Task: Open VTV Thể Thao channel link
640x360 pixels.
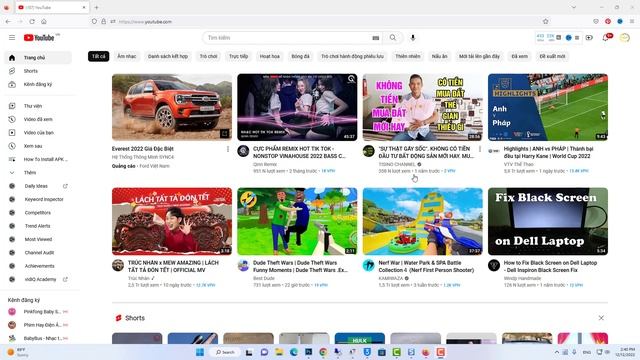Action: pos(518,164)
